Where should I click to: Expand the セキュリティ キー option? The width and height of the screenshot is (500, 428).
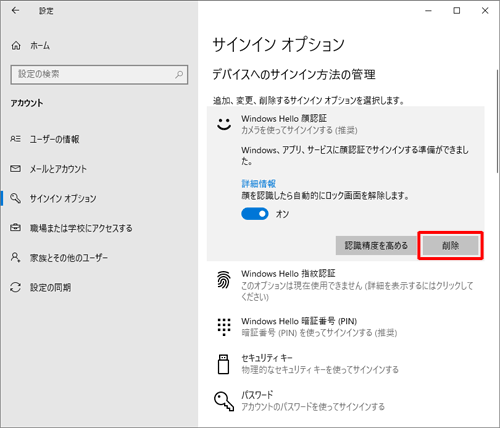345,364
